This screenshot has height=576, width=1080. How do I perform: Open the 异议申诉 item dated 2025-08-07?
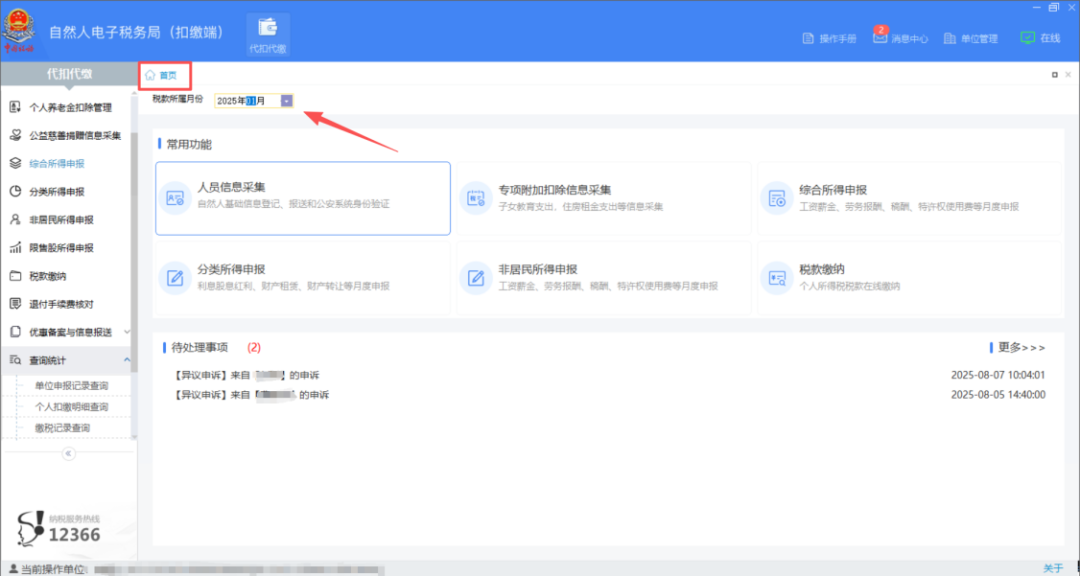click(x=250, y=375)
